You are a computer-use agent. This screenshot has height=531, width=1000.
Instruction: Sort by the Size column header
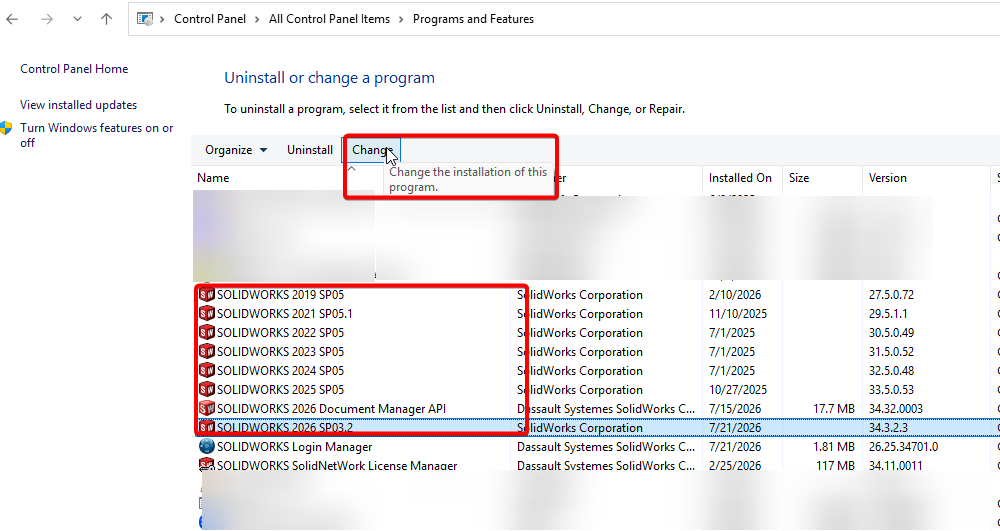798,178
